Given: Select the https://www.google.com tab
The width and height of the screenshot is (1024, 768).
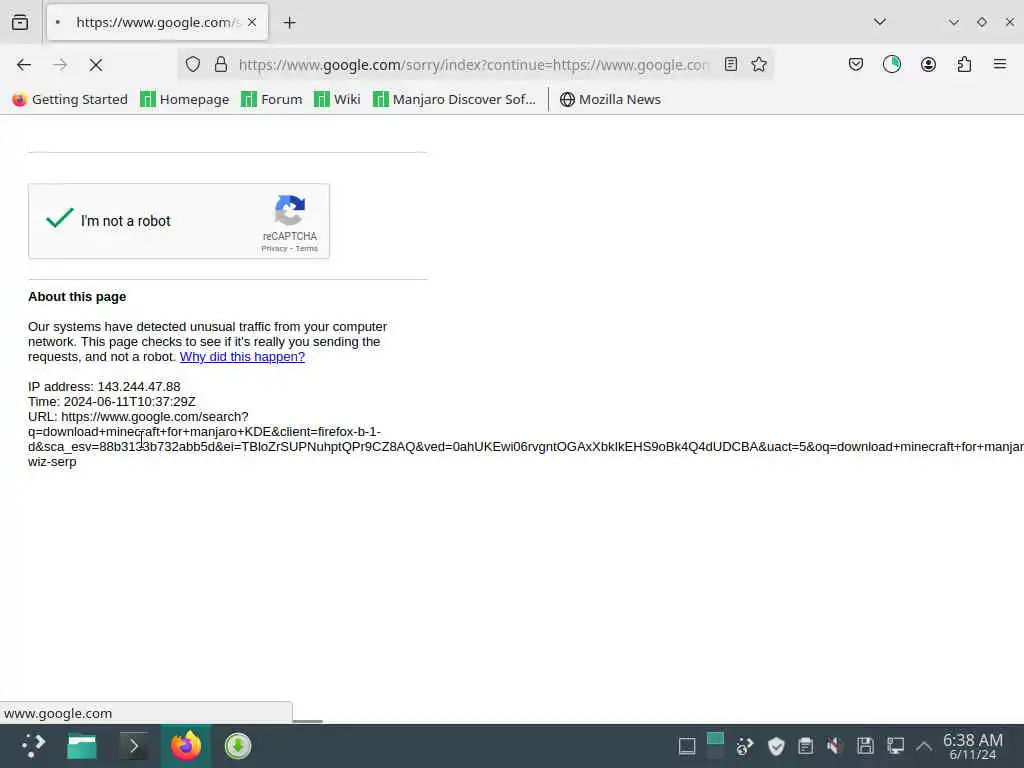Looking at the screenshot, I should [157, 22].
